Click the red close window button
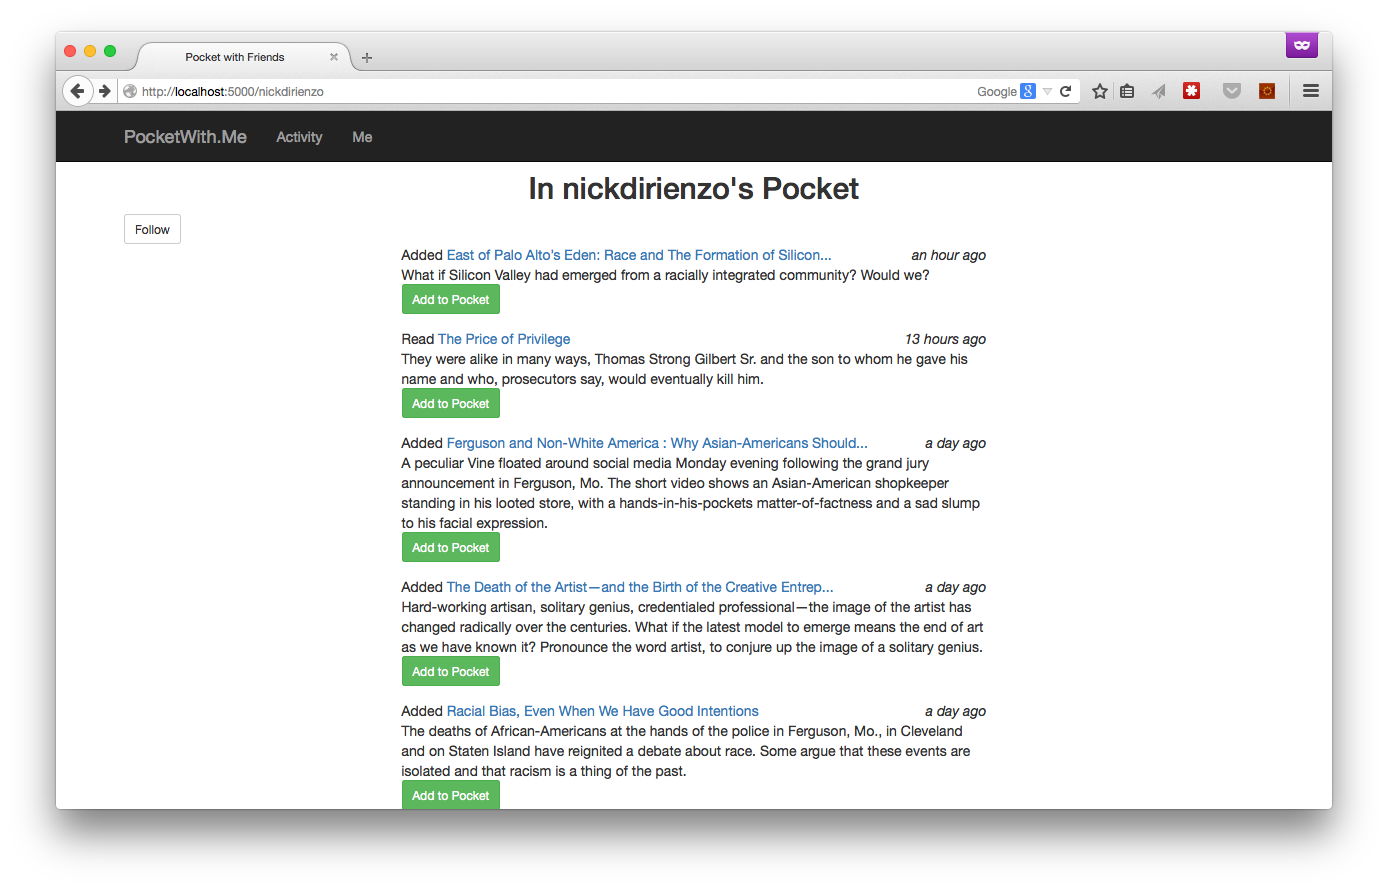 coord(70,51)
